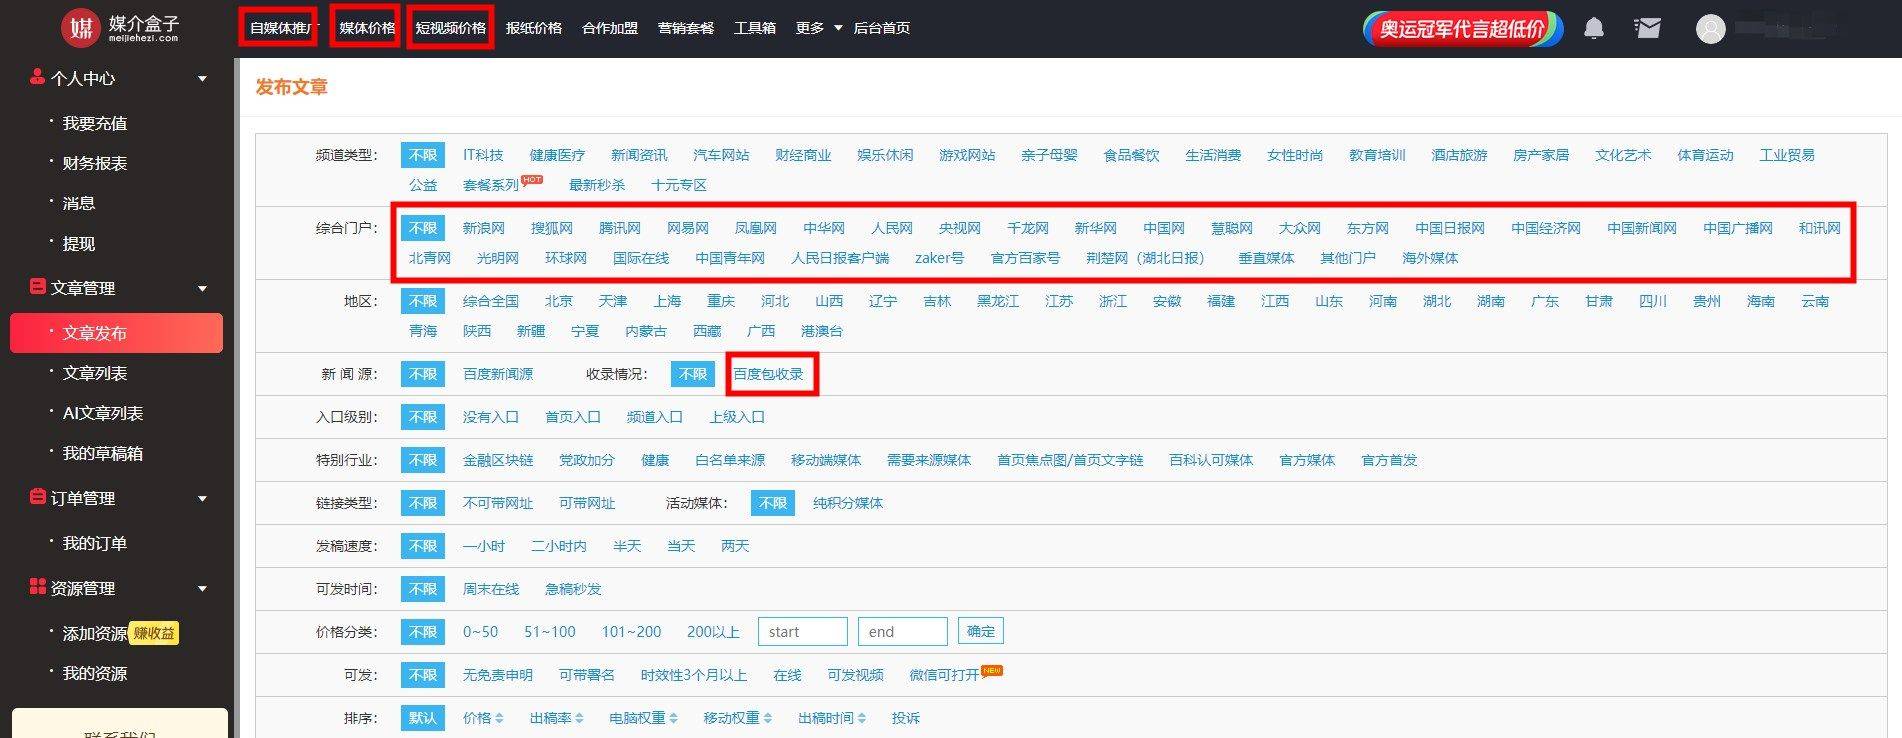Select 百度包收录 filter
1902x738 pixels.
[769, 374]
